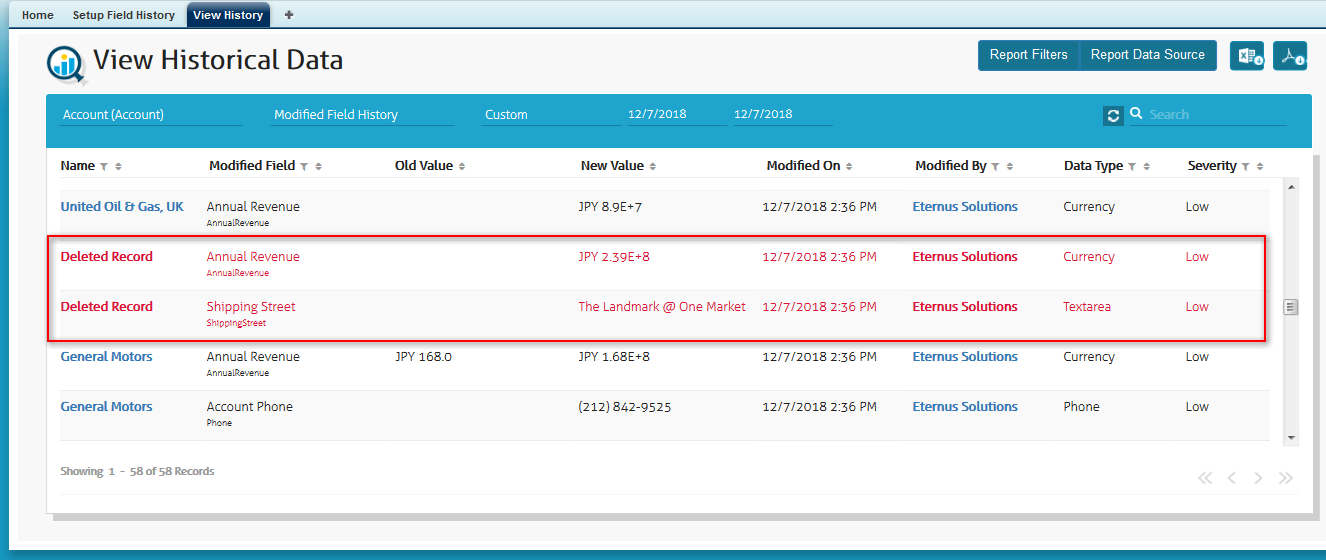The width and height of the screenshot is (1326, 560).
Task: Click the Modified Field column filter icon
Action: click(304, 167)
